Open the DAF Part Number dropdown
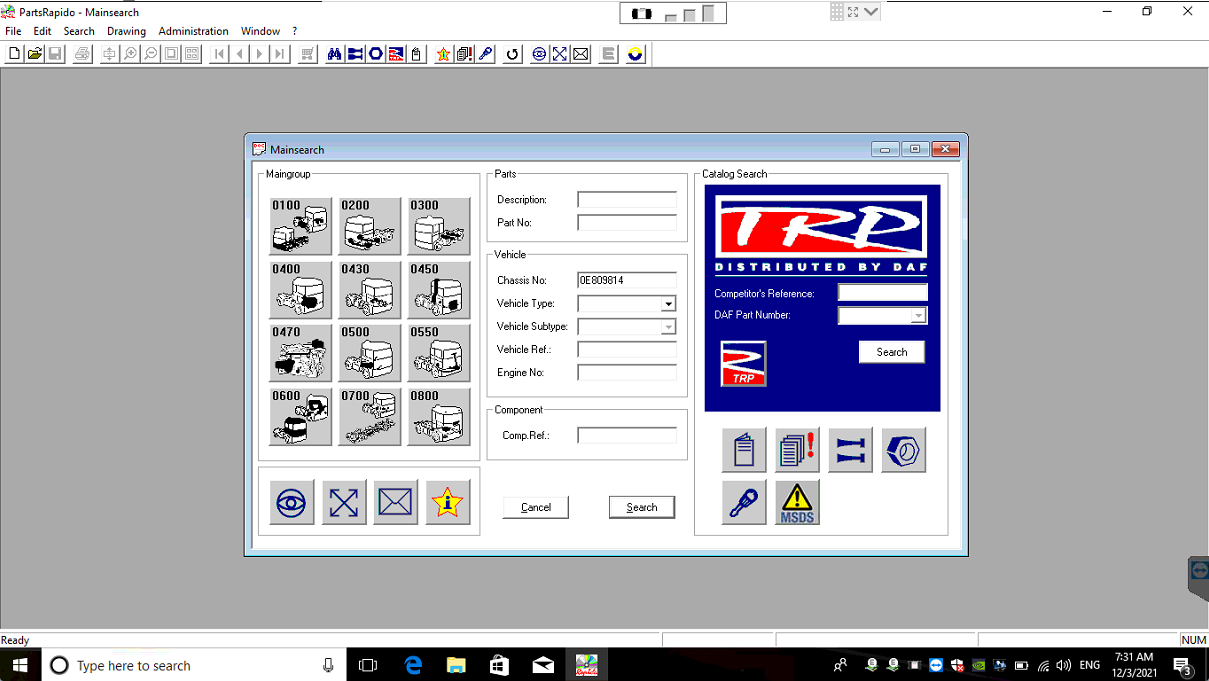 tap(918, 316)
